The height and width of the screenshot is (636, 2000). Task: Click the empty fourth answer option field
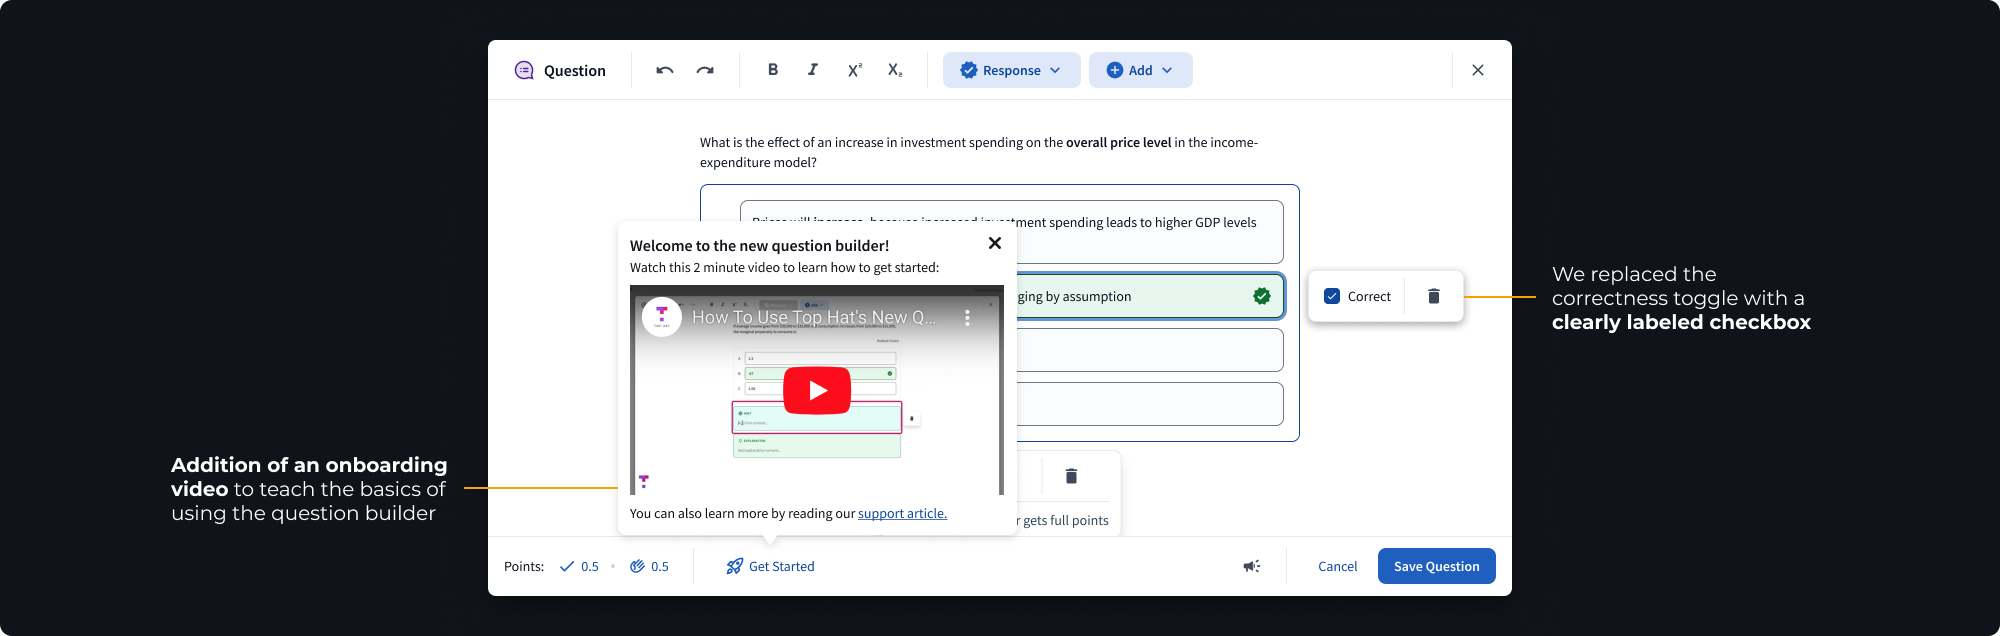[1150, 404]
